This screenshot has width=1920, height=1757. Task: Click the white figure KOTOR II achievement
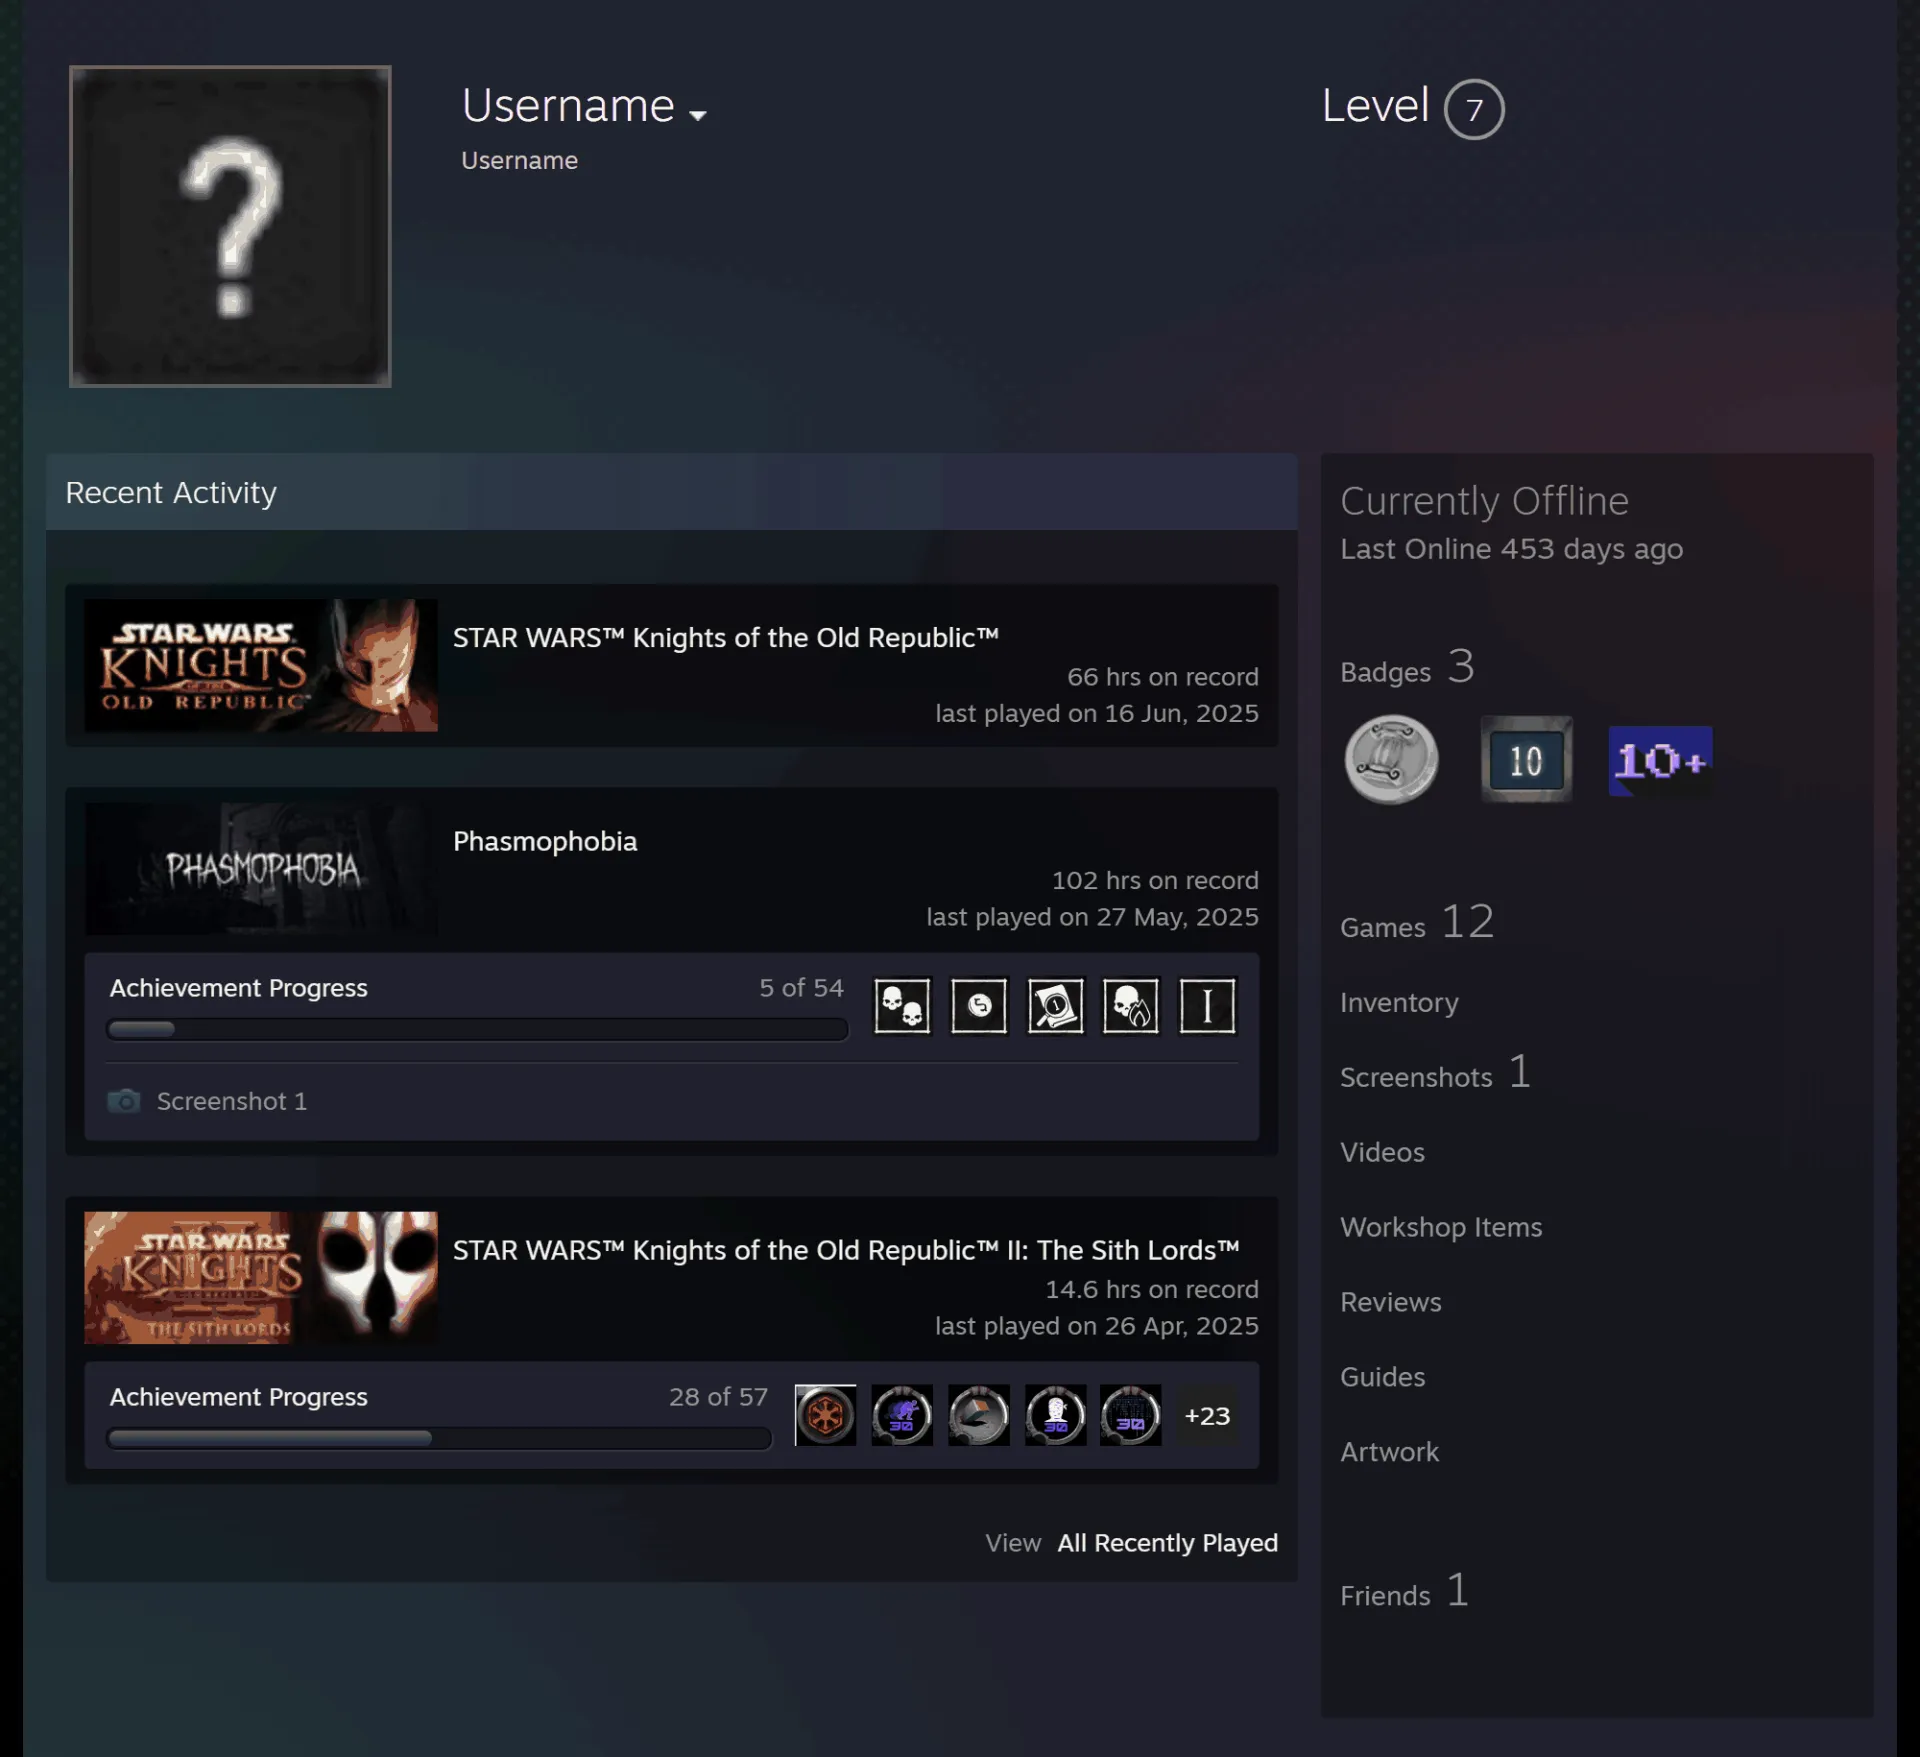point(1055,1415)
